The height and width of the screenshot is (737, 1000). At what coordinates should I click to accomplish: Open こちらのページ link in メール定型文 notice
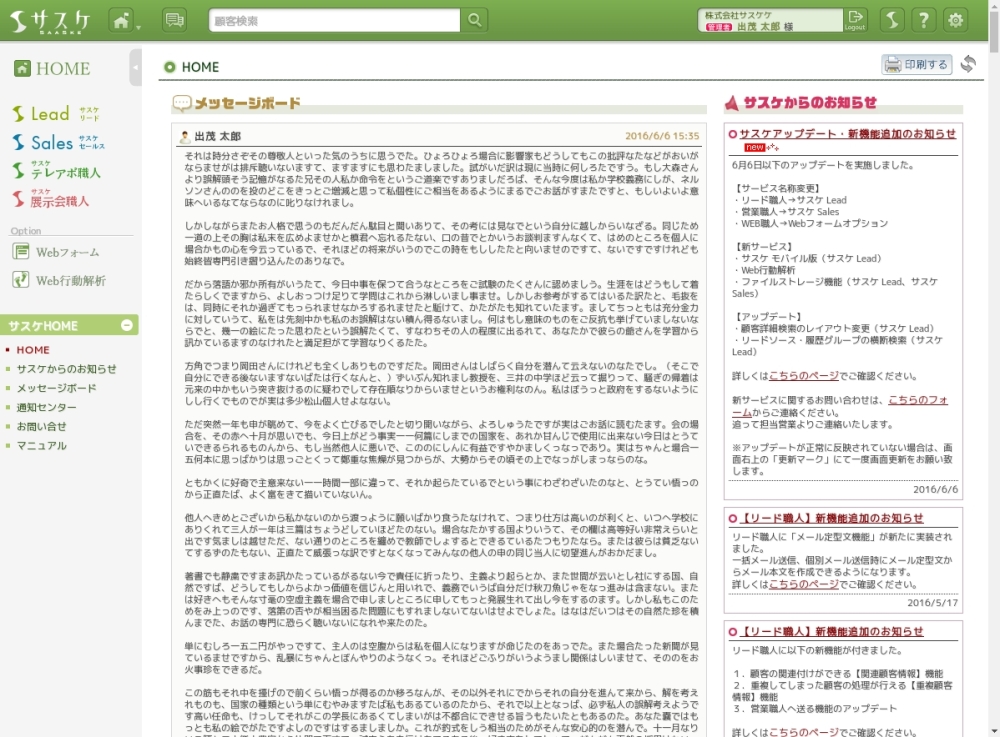tap(804, 585)
